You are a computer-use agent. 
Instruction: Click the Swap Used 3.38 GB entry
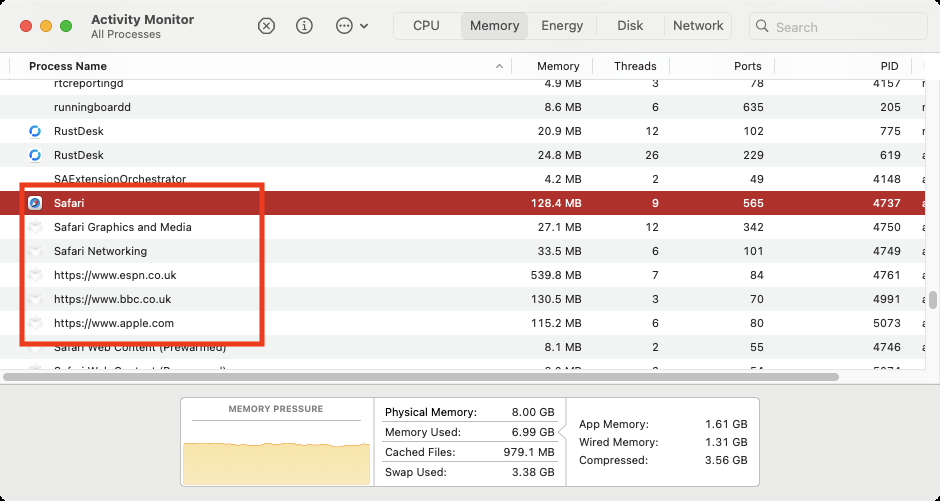coord(469,472)
